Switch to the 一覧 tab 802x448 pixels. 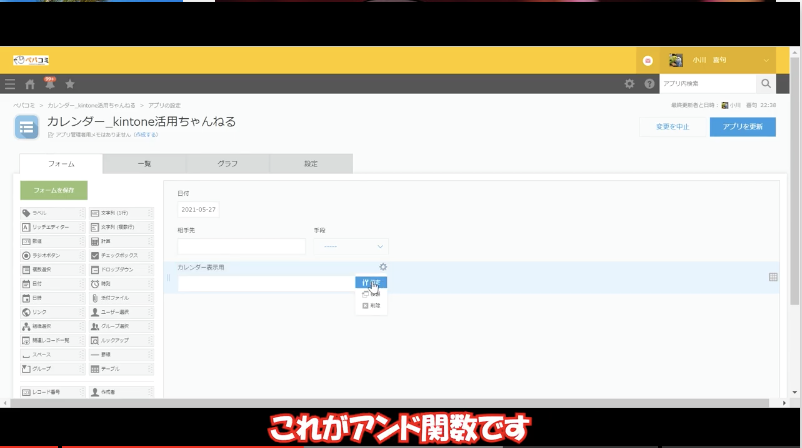(x=143, y=163)
